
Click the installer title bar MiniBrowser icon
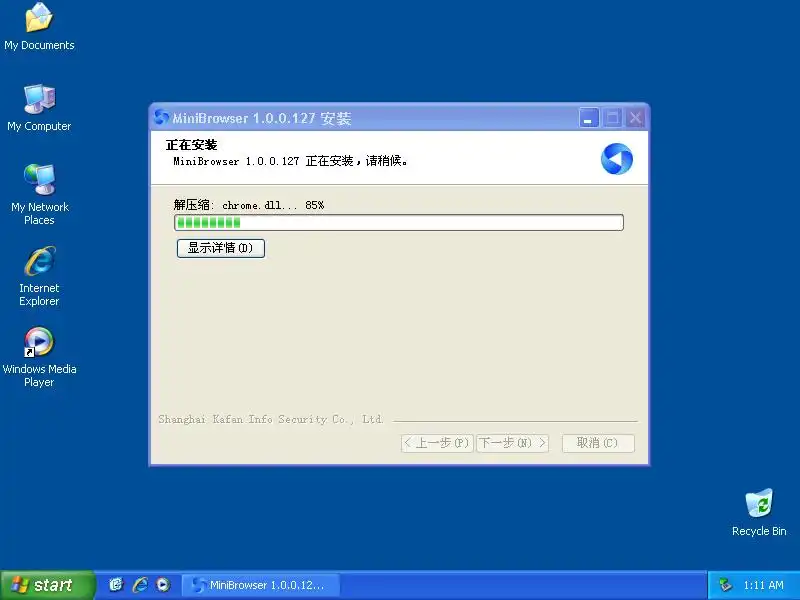click(x=161, y=118)
